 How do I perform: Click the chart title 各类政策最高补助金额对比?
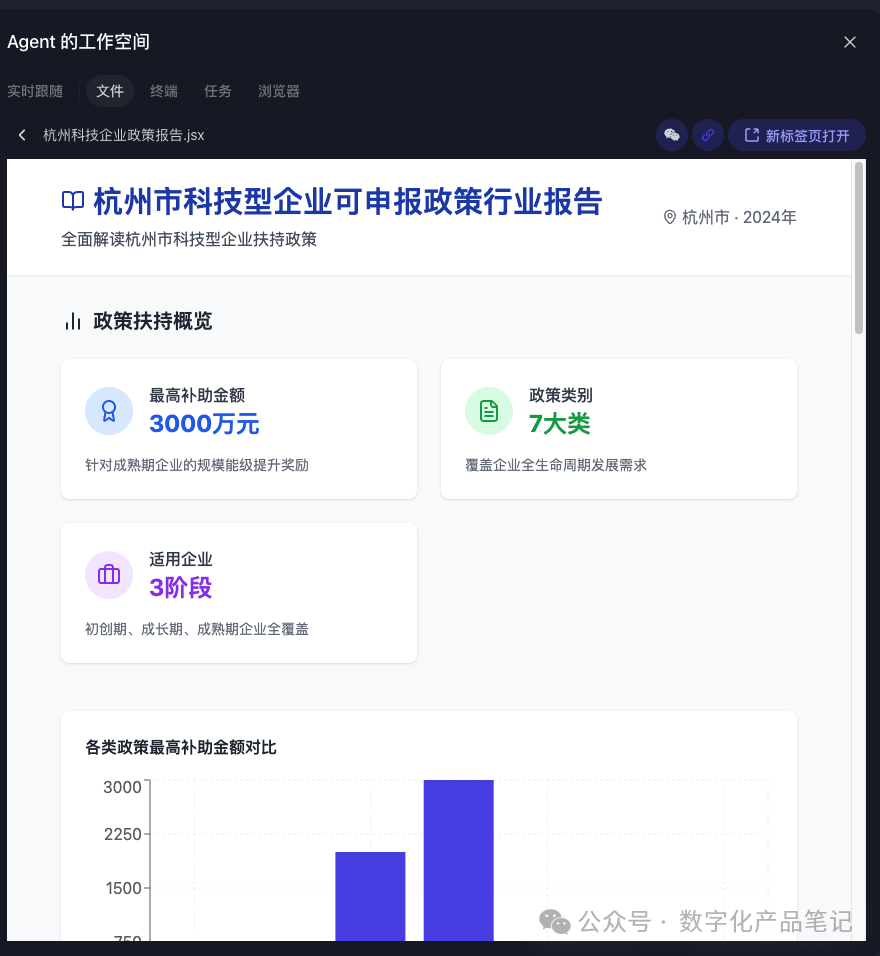coord(181,747)
